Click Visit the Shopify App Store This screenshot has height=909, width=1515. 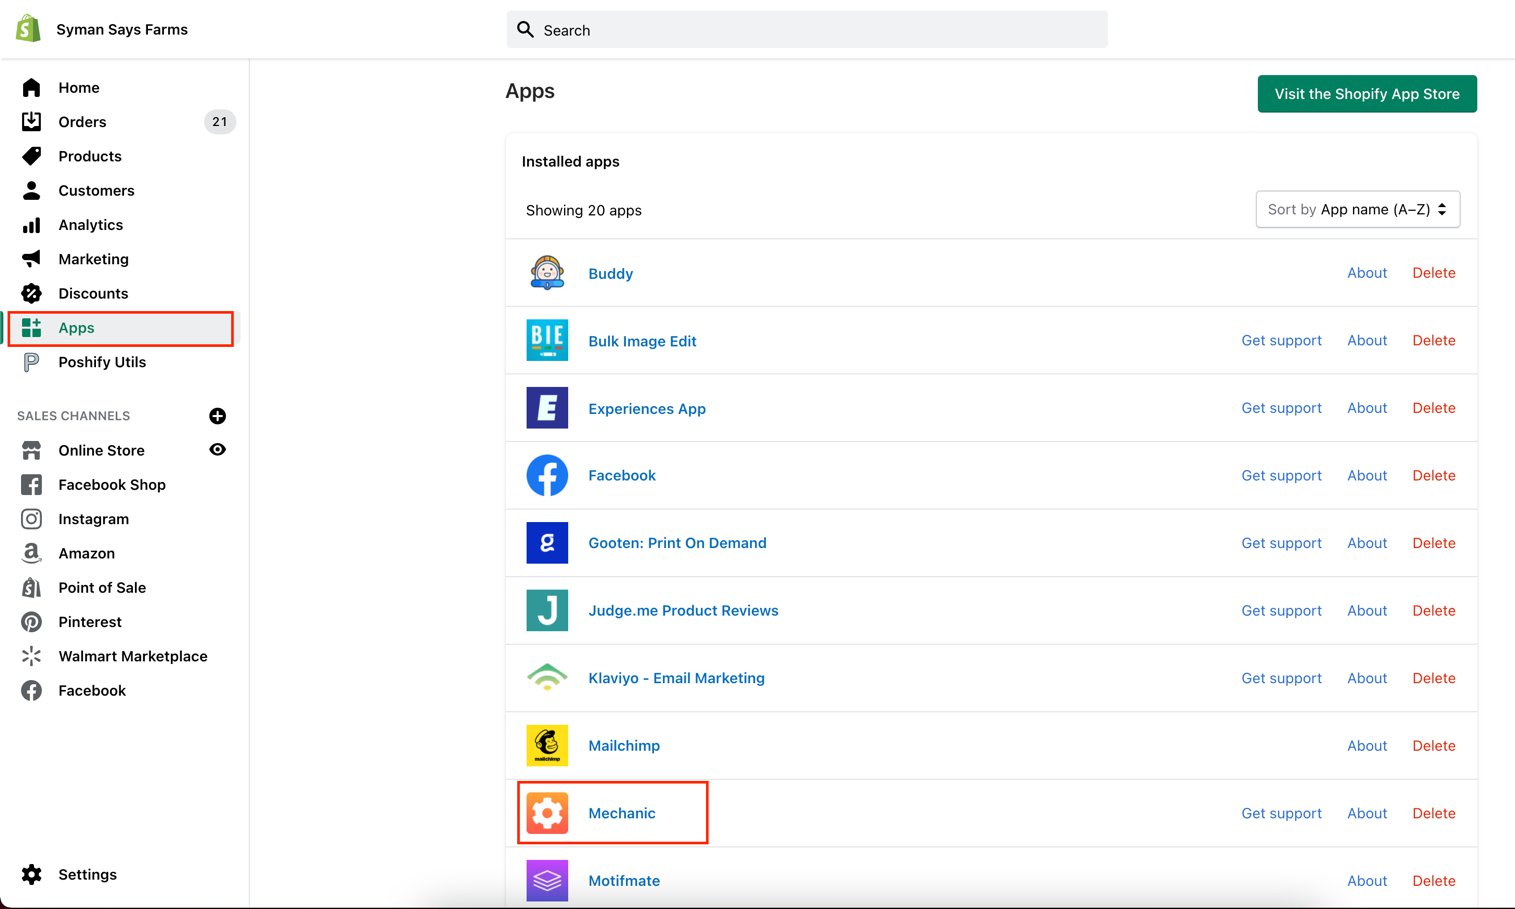(1366, 94)
